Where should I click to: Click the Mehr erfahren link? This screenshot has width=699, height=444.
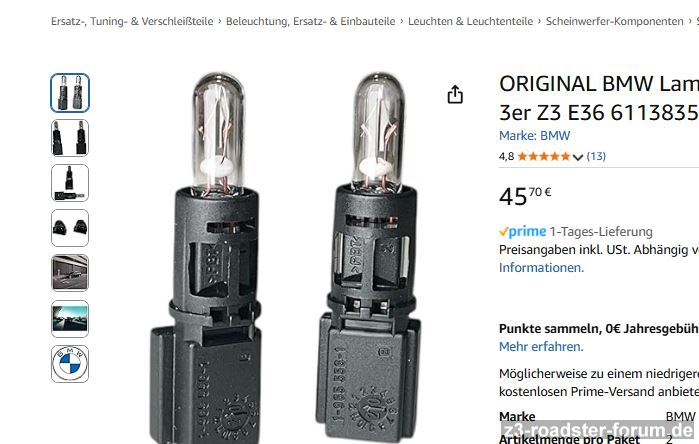[541, 346]
